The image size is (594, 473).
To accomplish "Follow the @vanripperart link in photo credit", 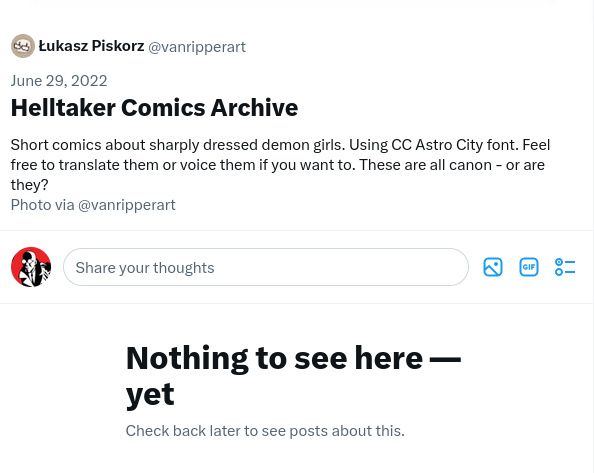I will [x=127, y=205].
